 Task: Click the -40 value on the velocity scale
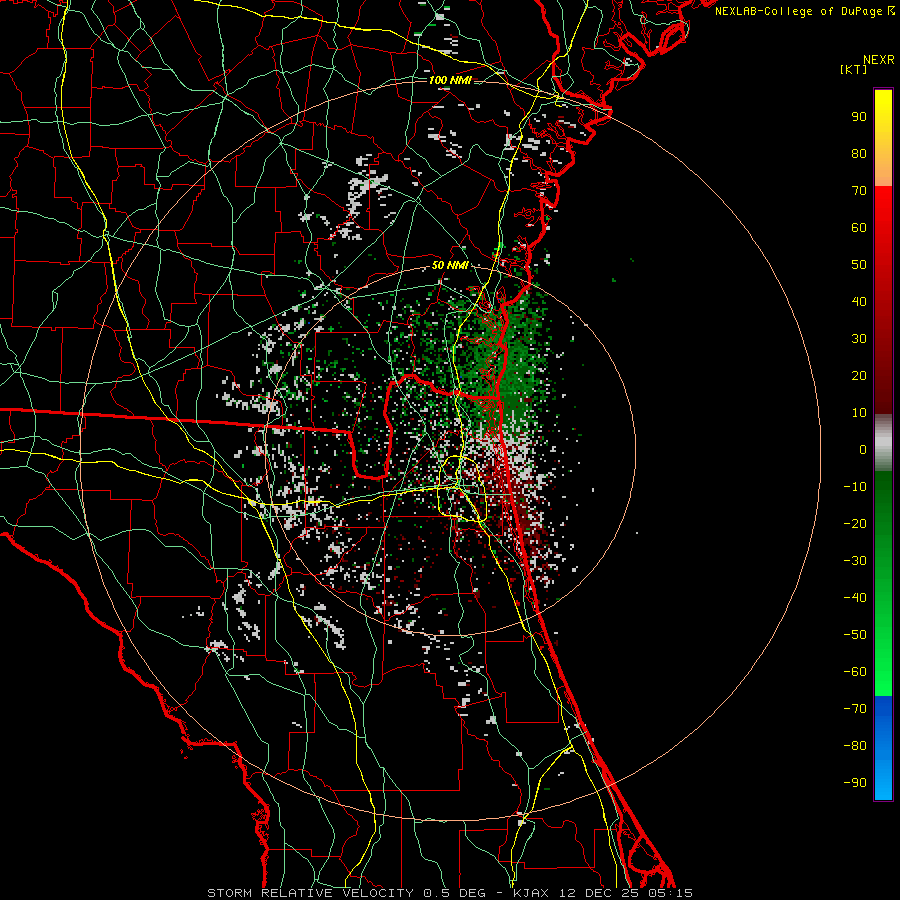click(855, 598)
